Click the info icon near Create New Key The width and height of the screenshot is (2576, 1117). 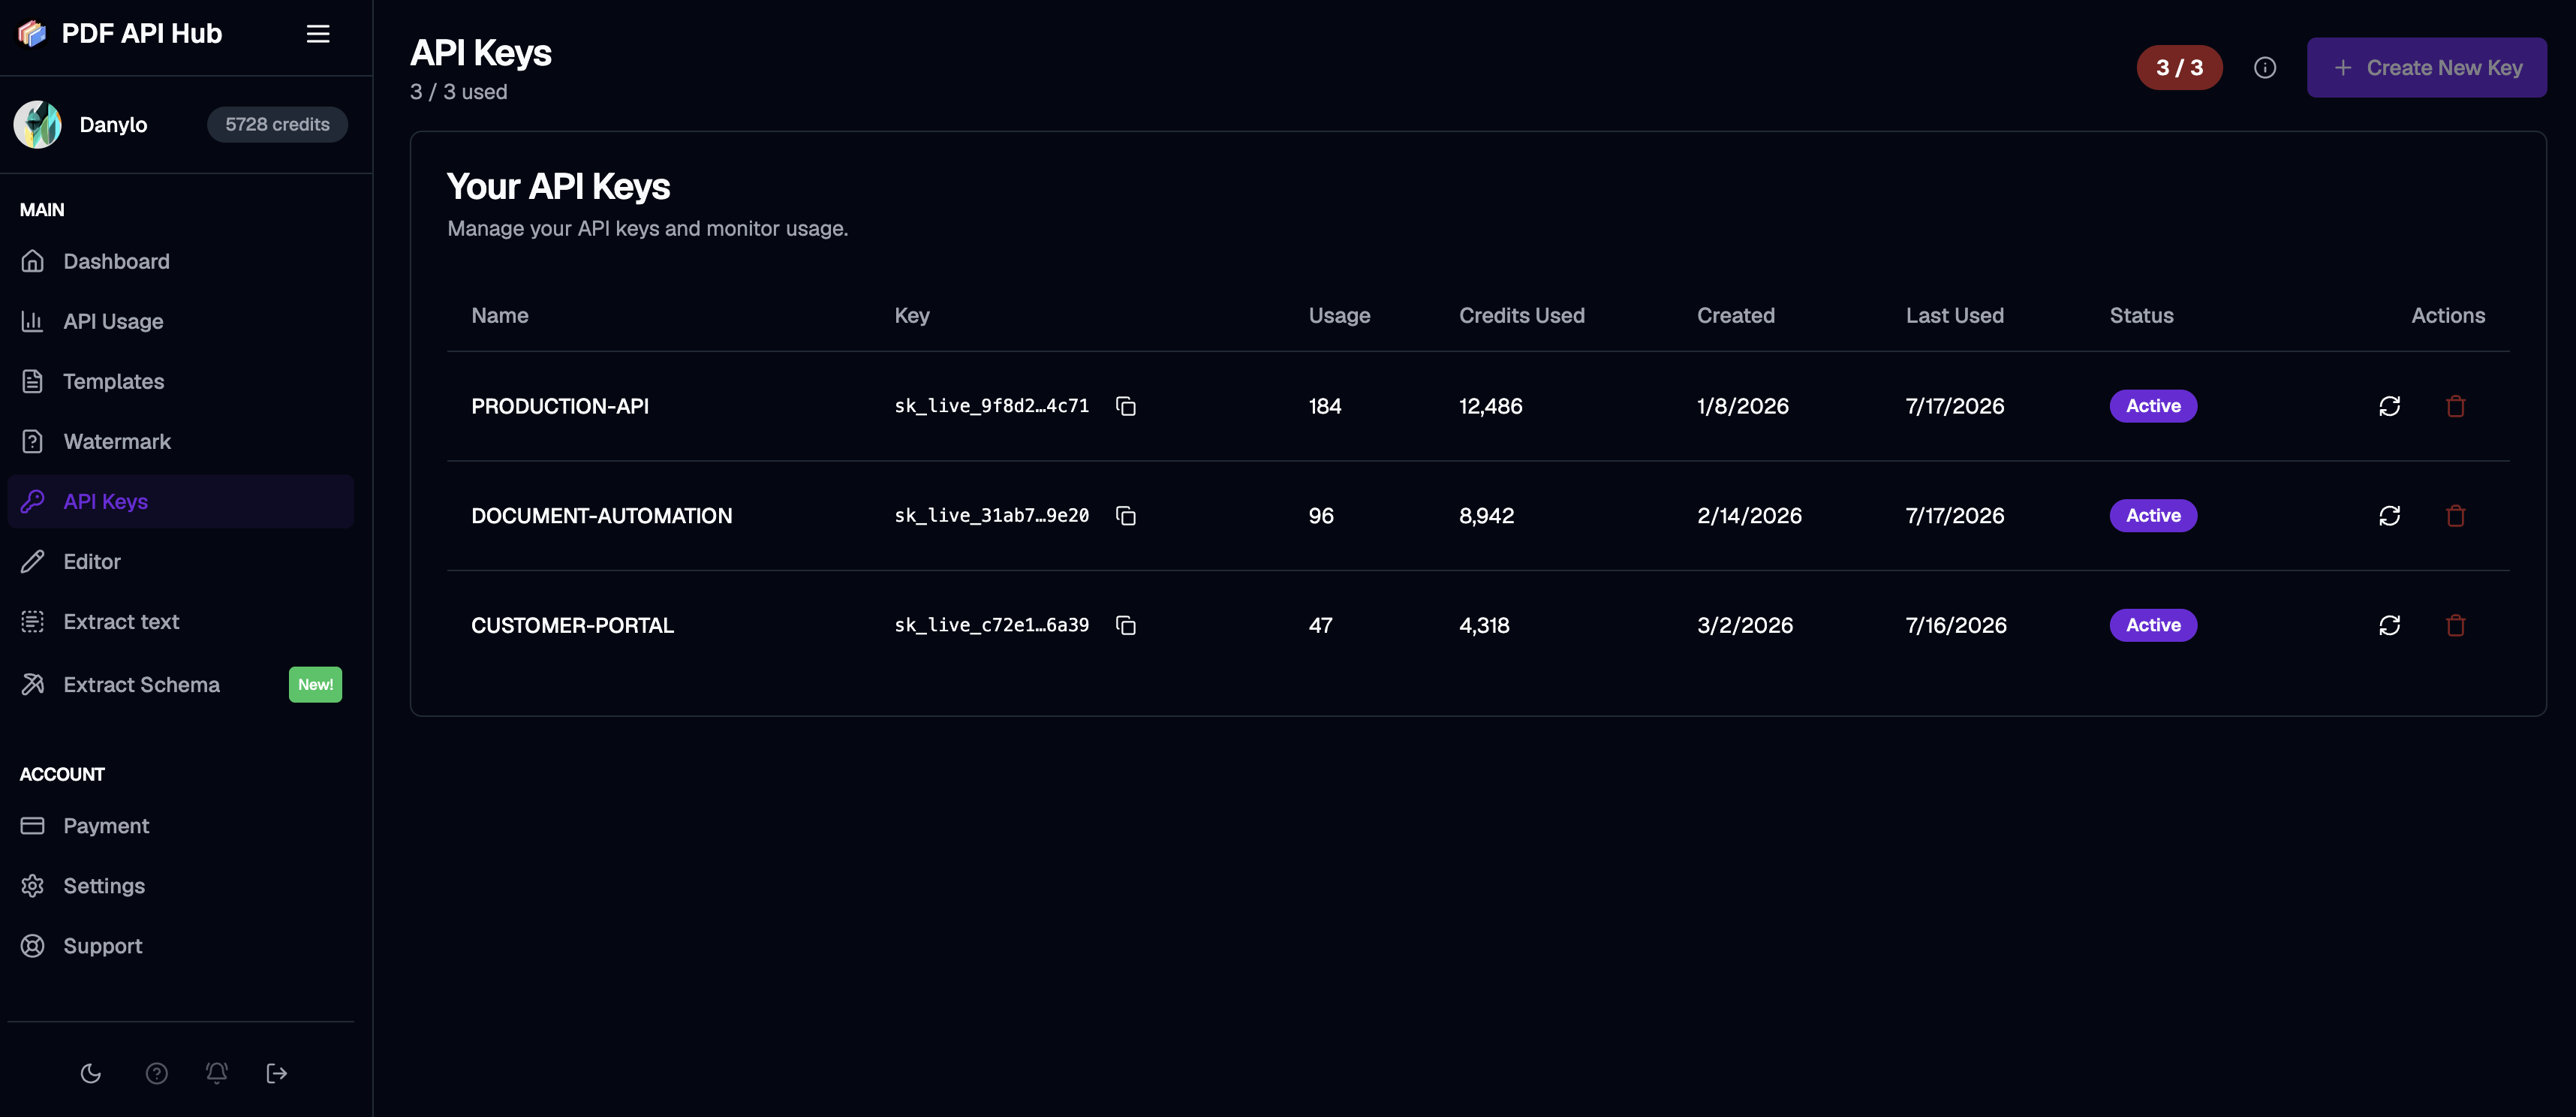[2265, 67]
